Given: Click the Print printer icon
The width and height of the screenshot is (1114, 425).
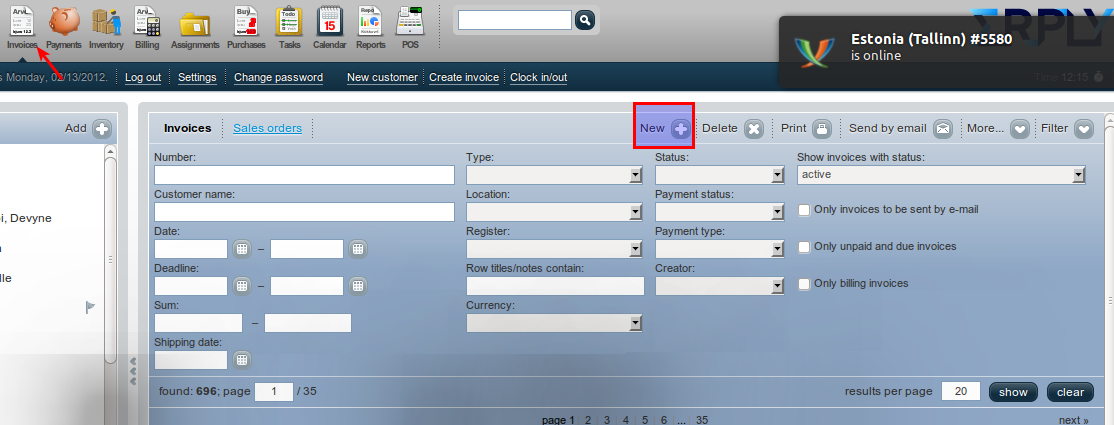Looking at the screenshot, I should point(822,129).
